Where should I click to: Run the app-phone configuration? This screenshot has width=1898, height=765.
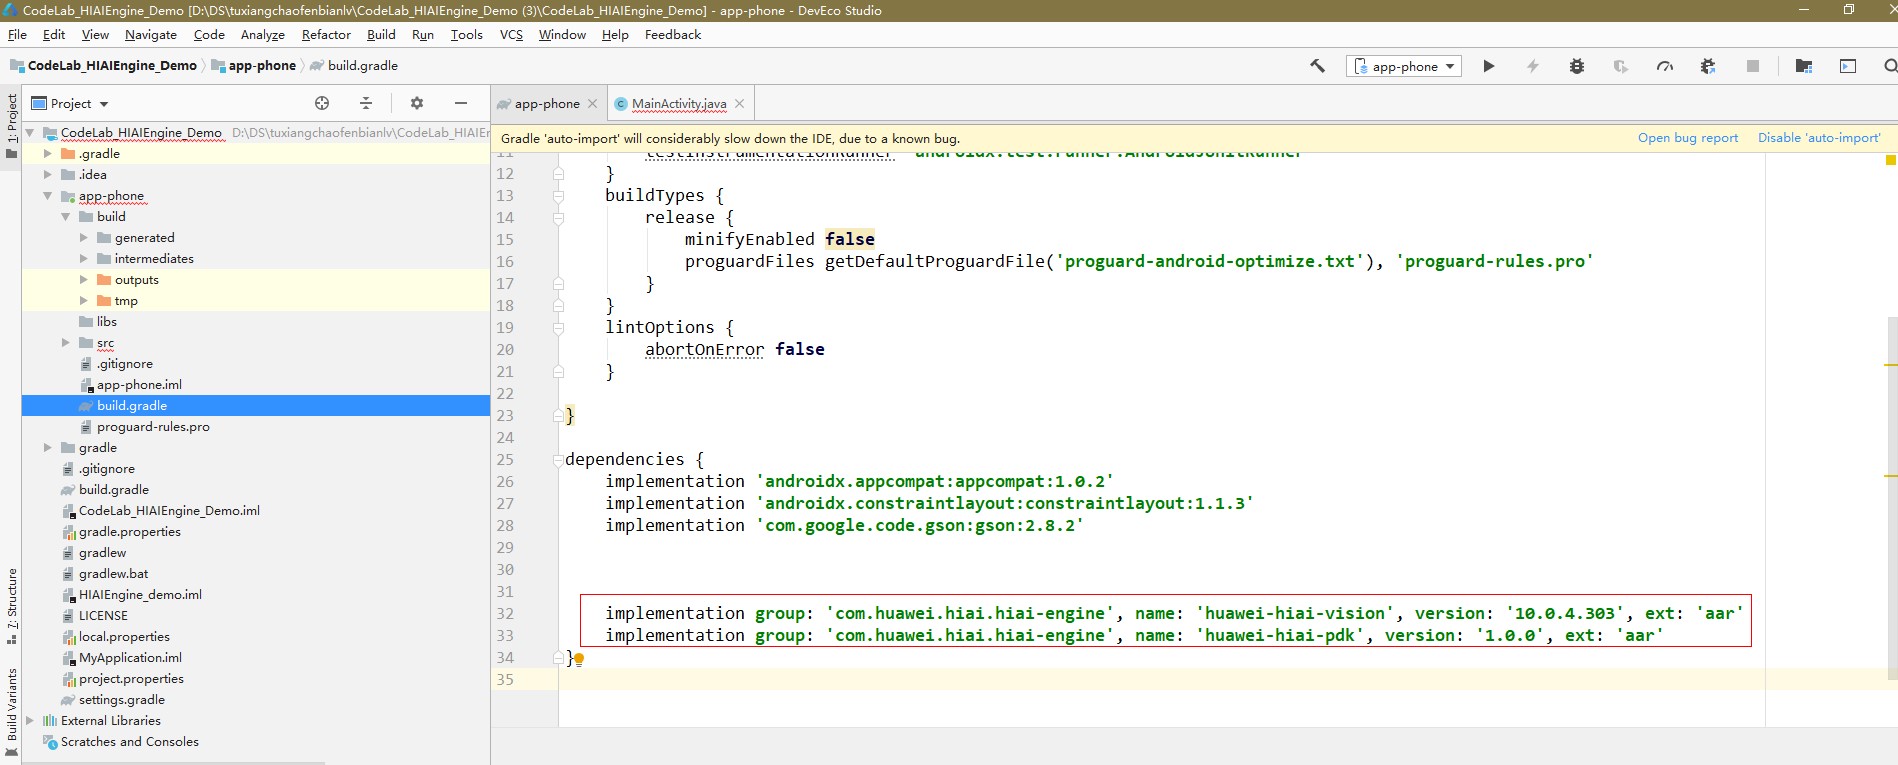coord(1489,66)
